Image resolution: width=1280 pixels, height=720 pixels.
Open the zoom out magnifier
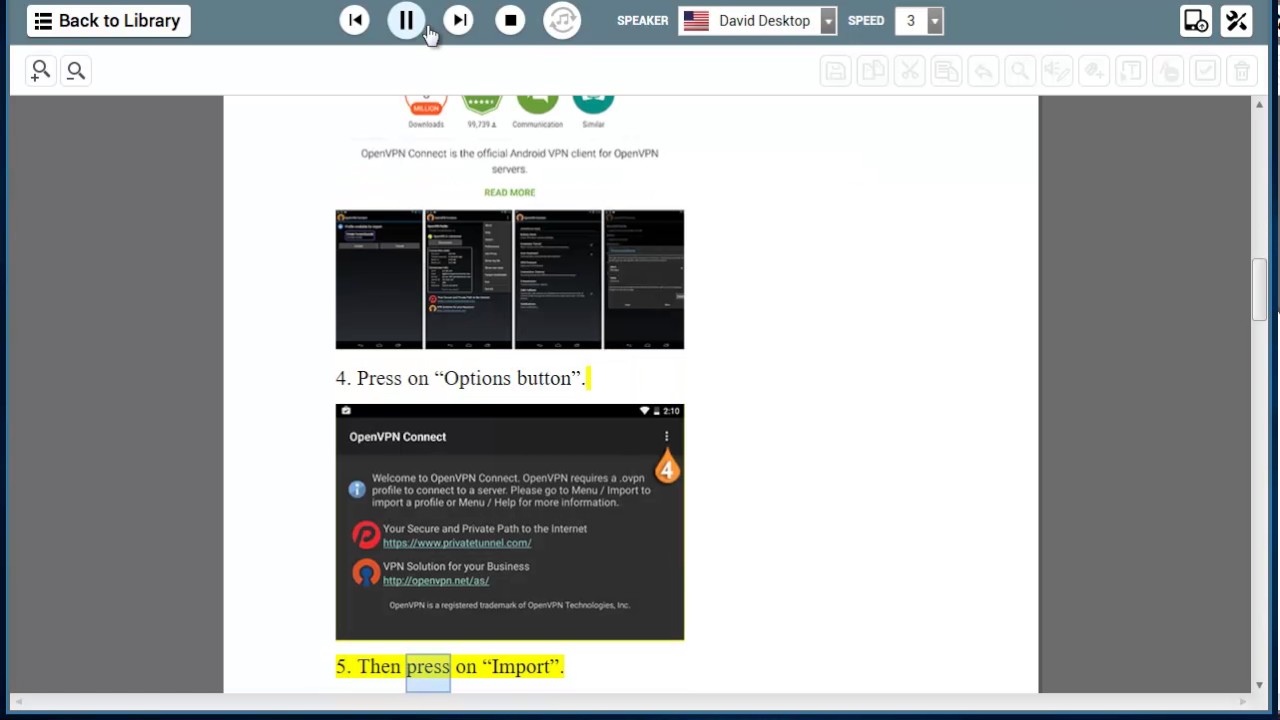tap(76, 70)
